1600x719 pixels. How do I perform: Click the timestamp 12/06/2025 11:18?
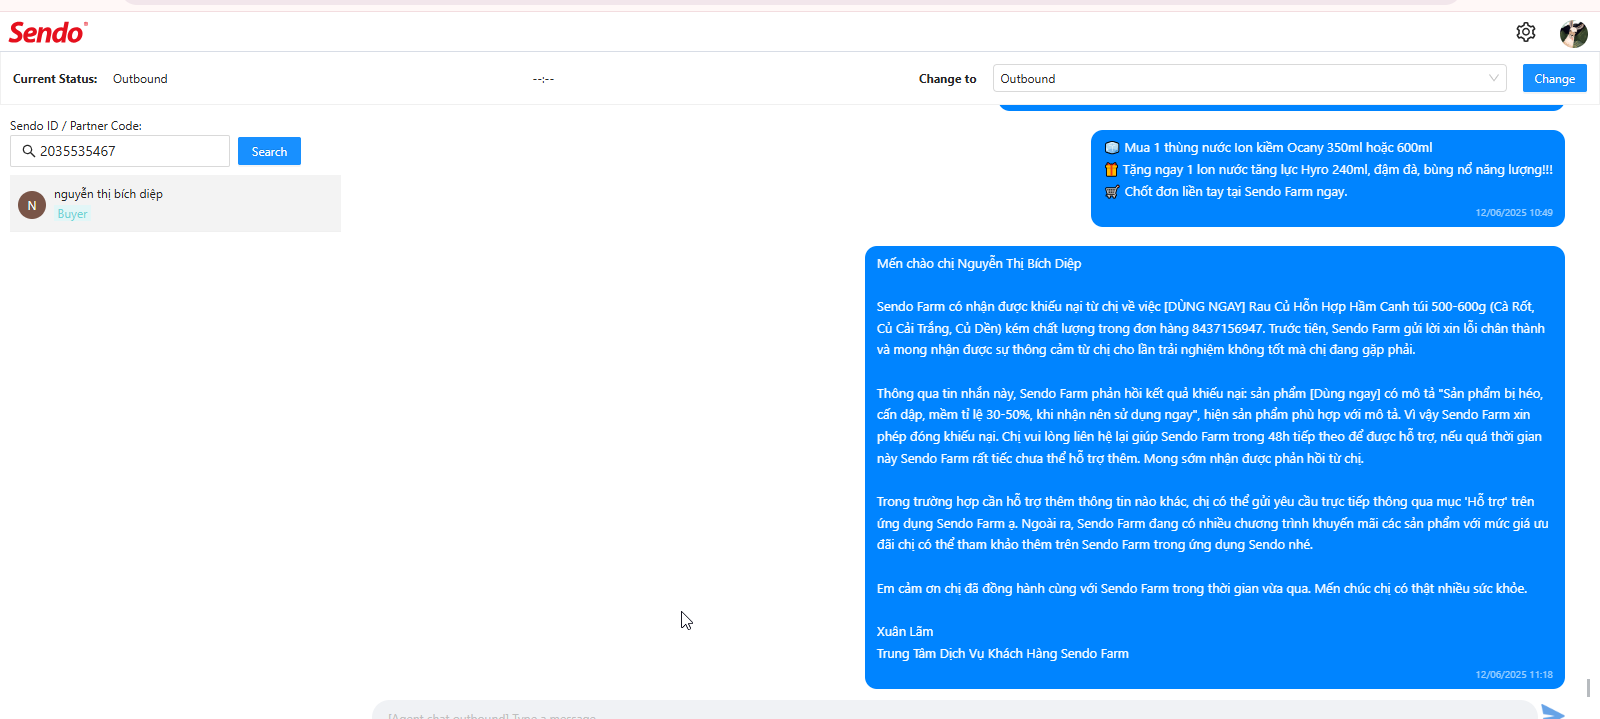[x=1514, y=675]
